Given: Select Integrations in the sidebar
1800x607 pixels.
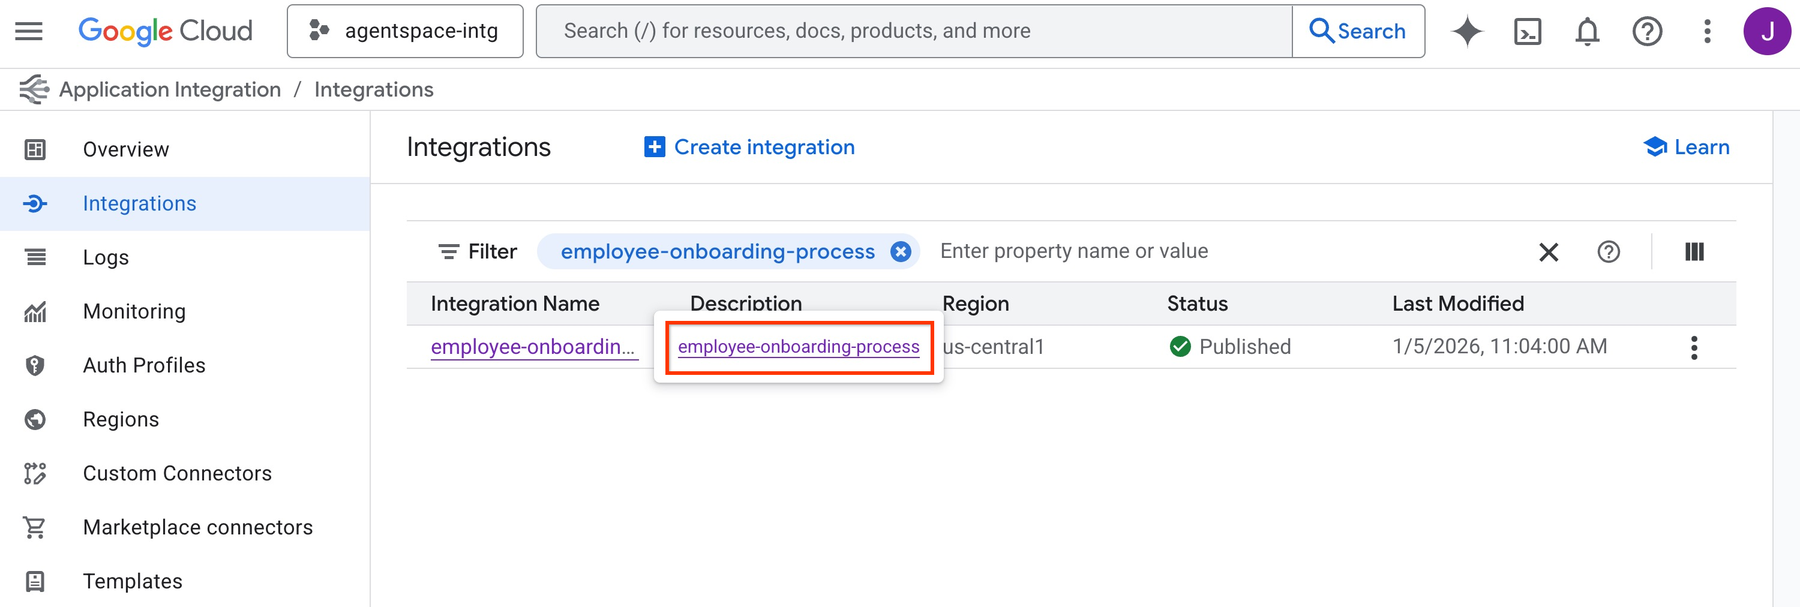Looking at the screenshot, I should (185, 203).
